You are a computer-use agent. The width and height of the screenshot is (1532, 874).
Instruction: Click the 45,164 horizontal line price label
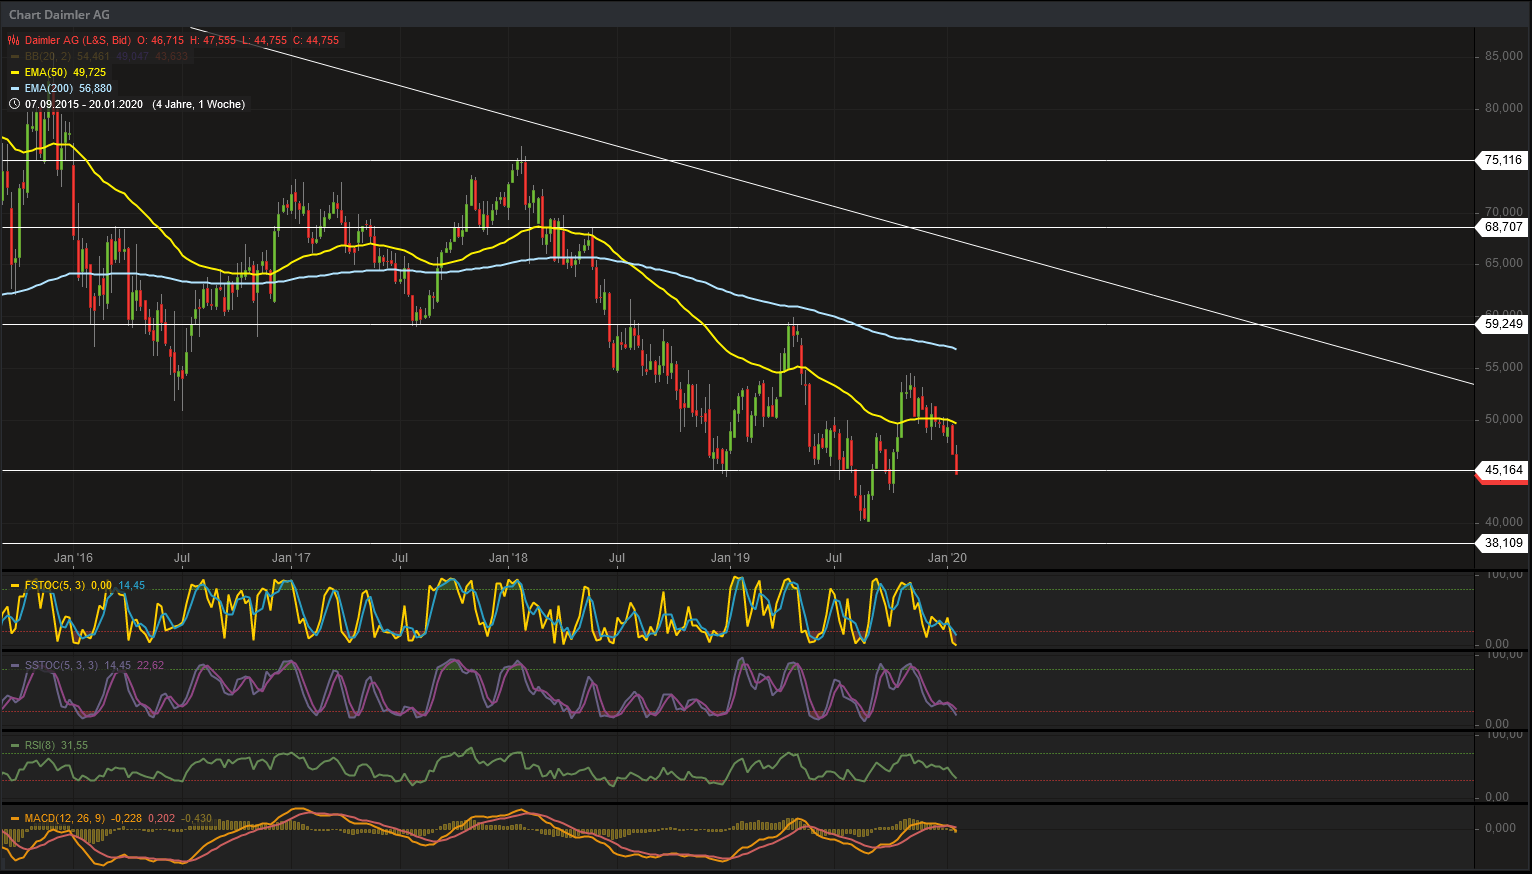click(x=1503, y=470)
